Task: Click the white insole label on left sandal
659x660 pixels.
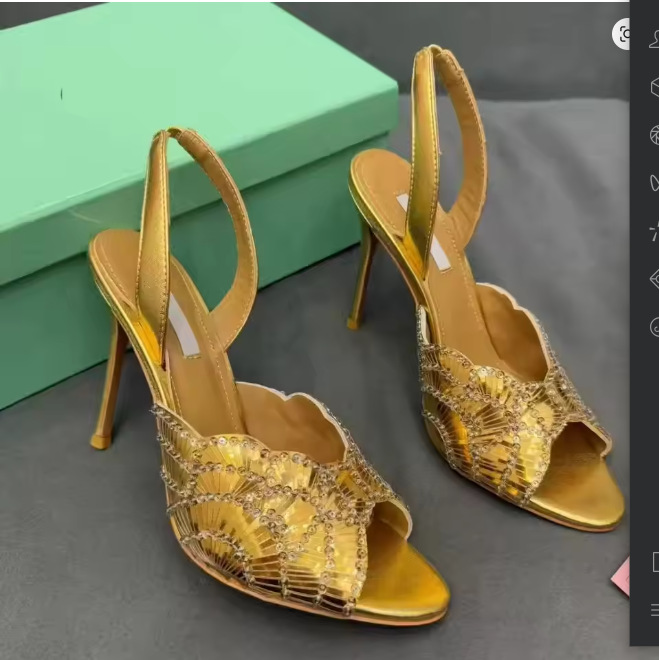Action: pos(182,328)
